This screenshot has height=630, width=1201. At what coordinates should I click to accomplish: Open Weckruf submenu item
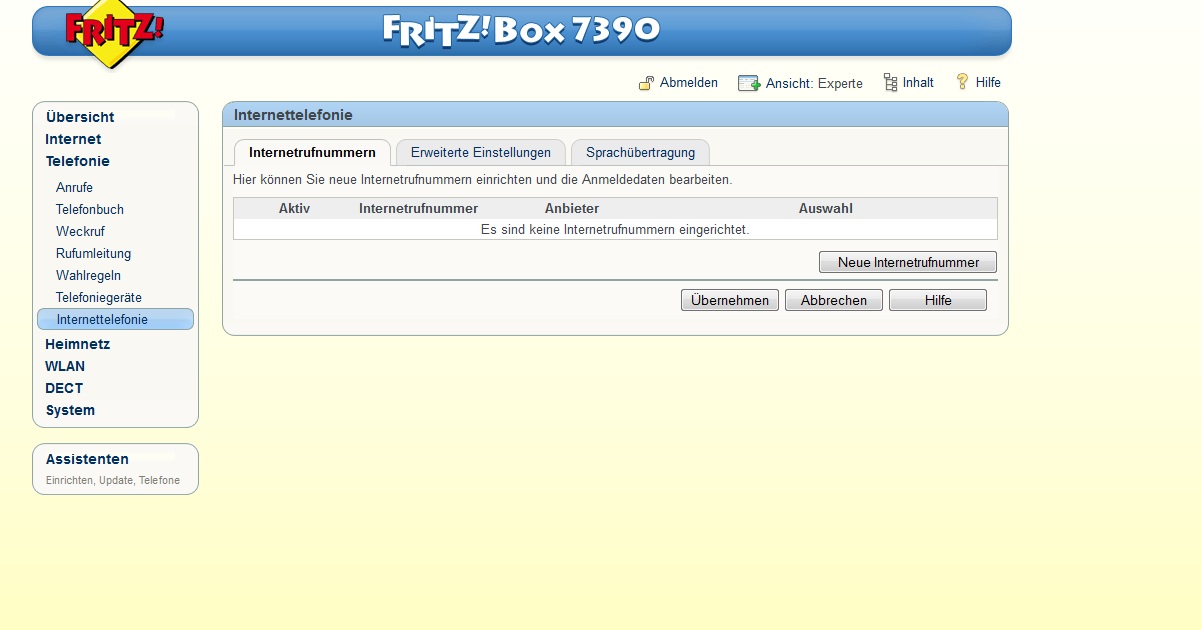[80, 231]
